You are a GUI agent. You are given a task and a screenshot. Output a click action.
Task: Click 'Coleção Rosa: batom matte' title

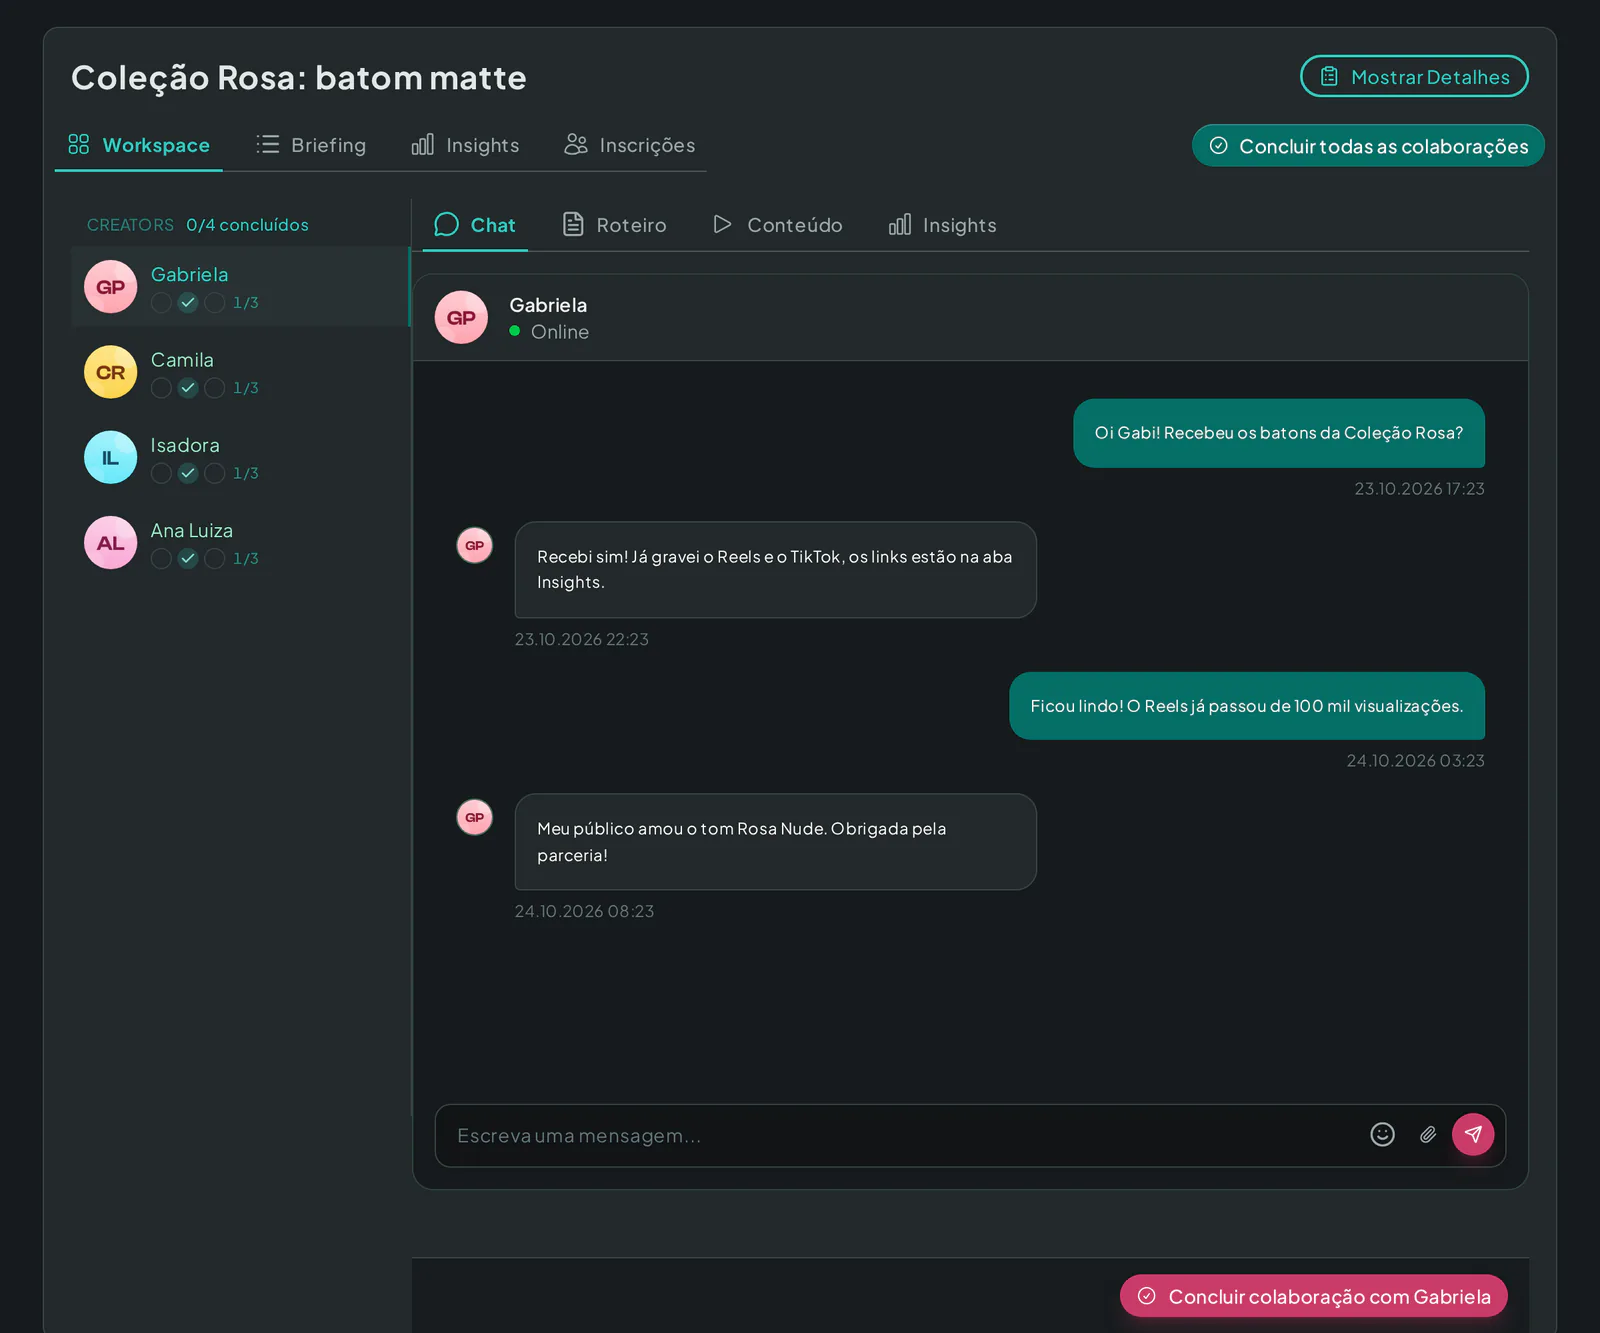[x=299, y=78]
